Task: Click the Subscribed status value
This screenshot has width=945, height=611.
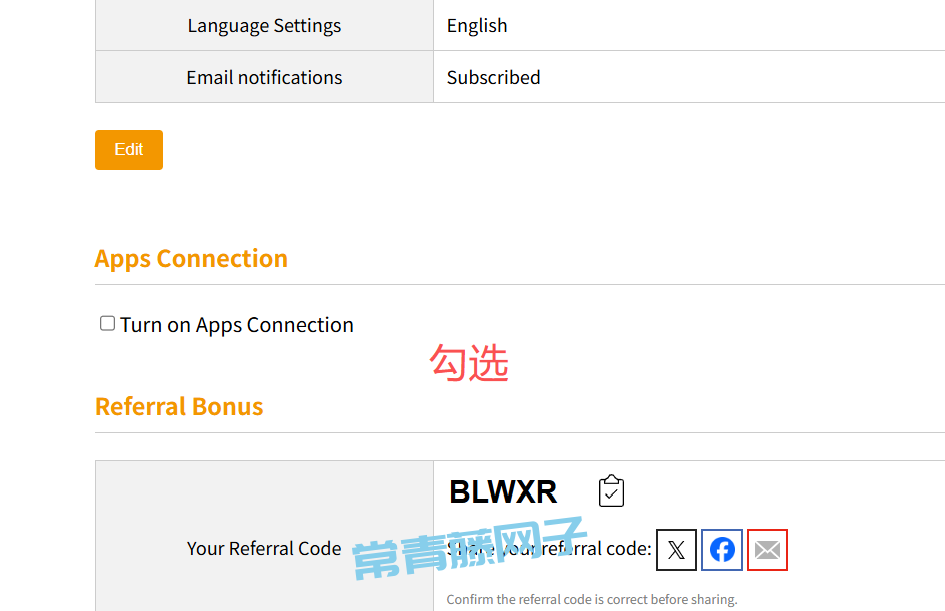Action: point(493,77)
